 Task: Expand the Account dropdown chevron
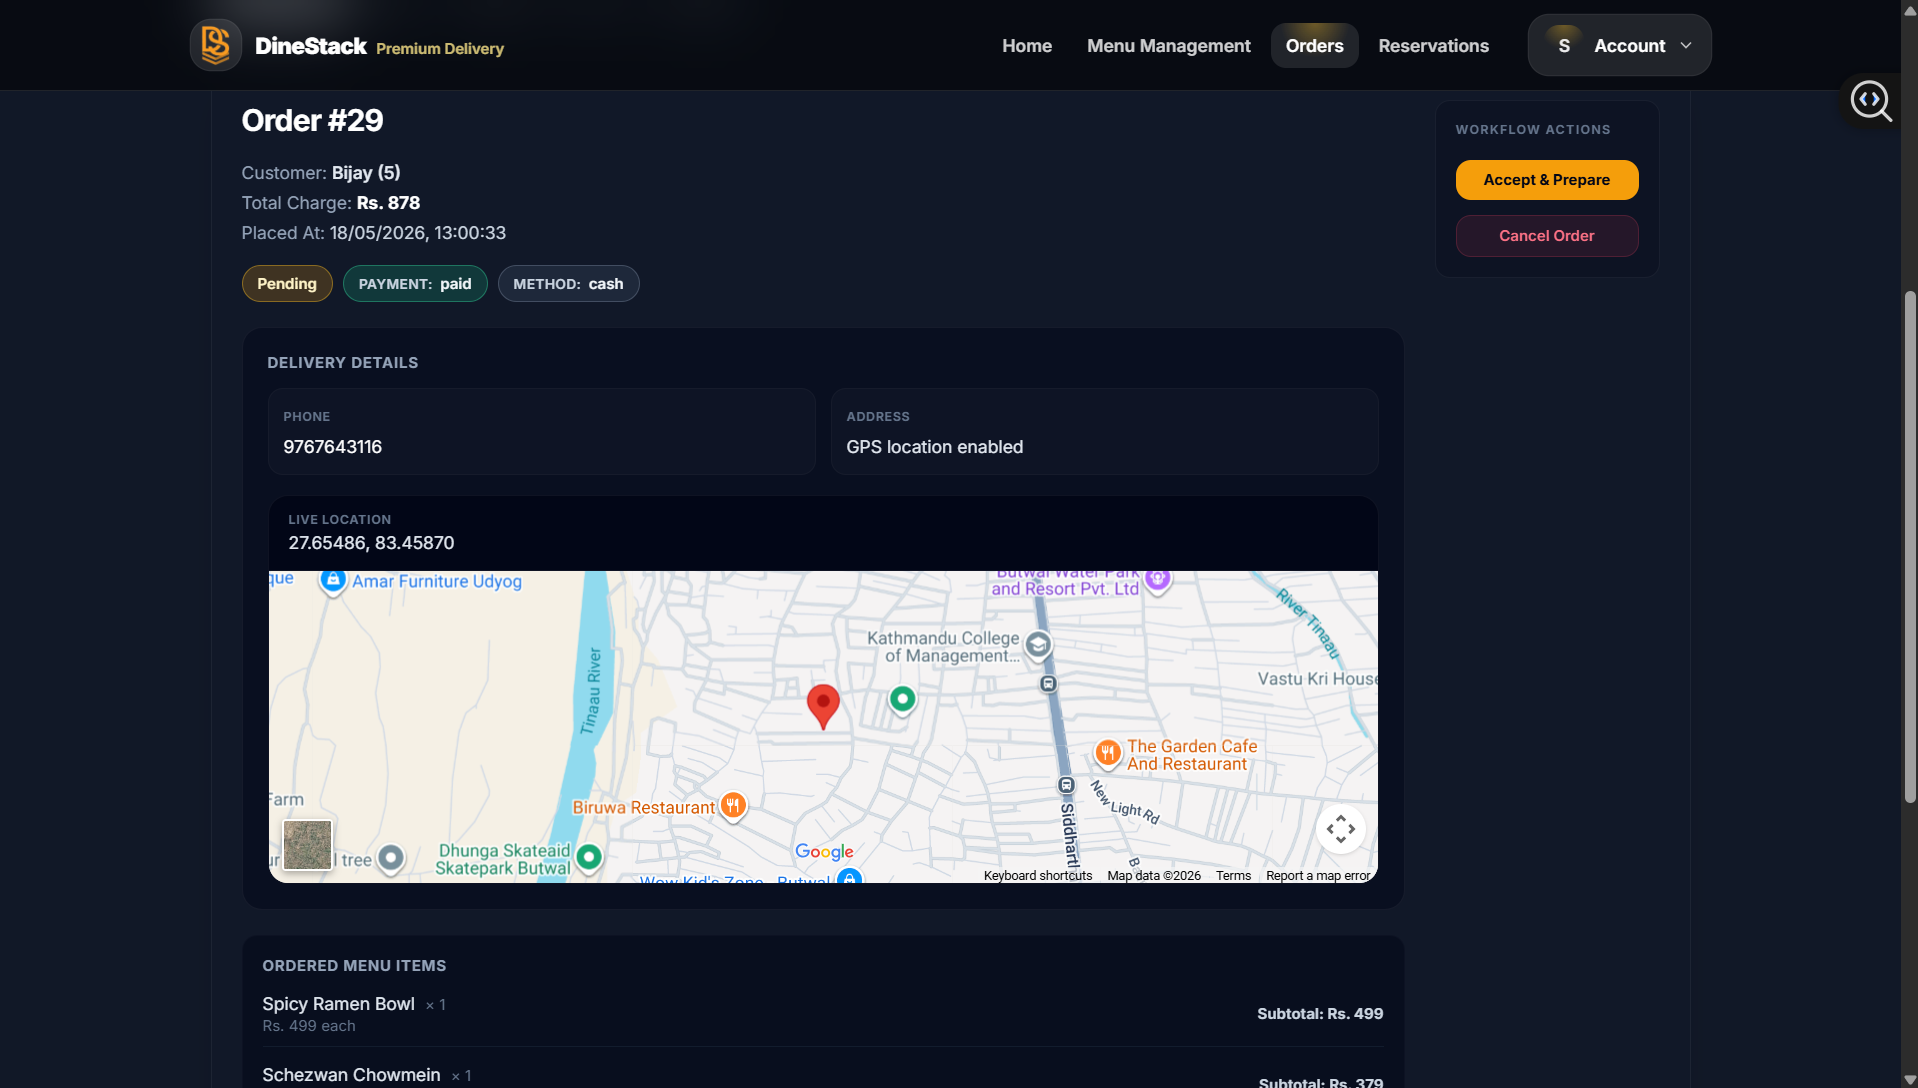coord(1686,46)
